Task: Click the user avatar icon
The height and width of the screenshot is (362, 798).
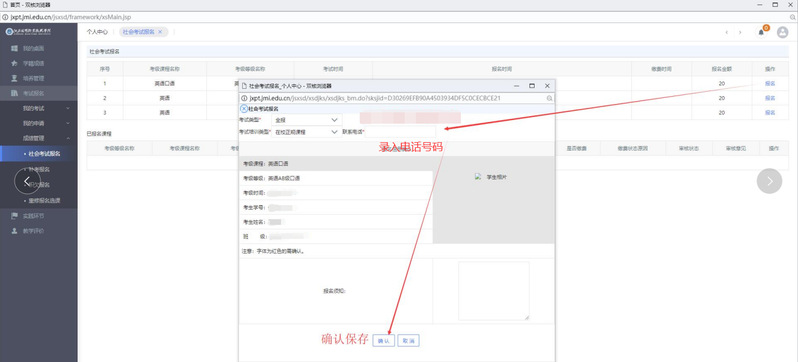Action: [x=782, y=32]
